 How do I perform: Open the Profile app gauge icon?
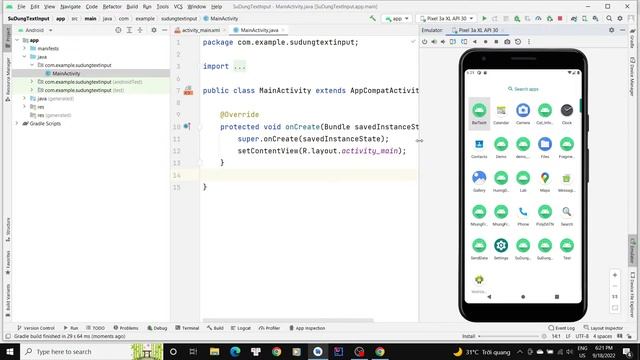point(538,18)
